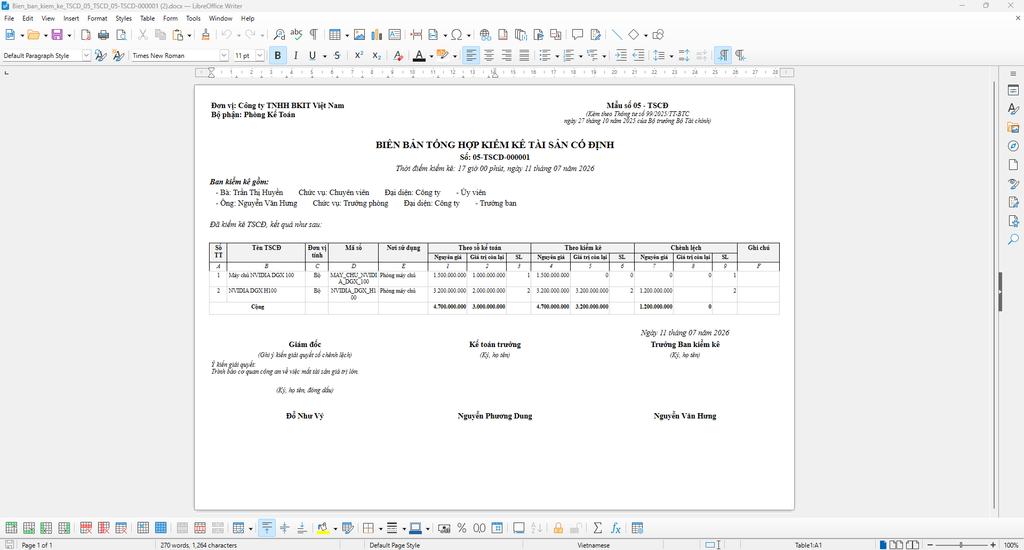Select the Insert Line tool
Viewport: 1024px width, 550px height.
coord(616,35)
